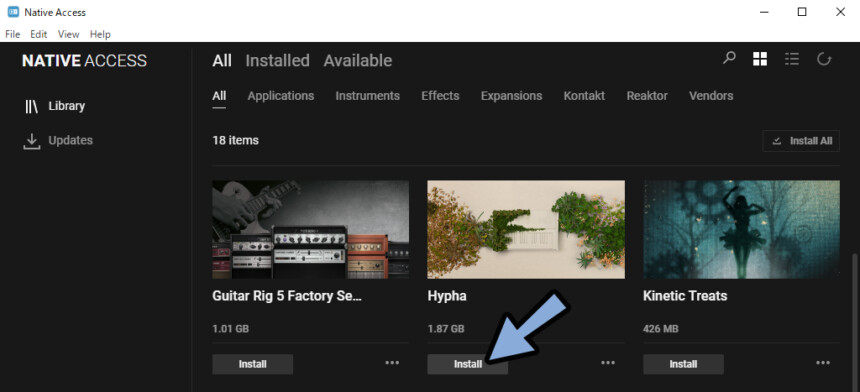This screenshot has width=860, height=392.
Task: Click the 'Guitar Rig 5 Factory Se...' title
Action: click(x=287, y=296)
